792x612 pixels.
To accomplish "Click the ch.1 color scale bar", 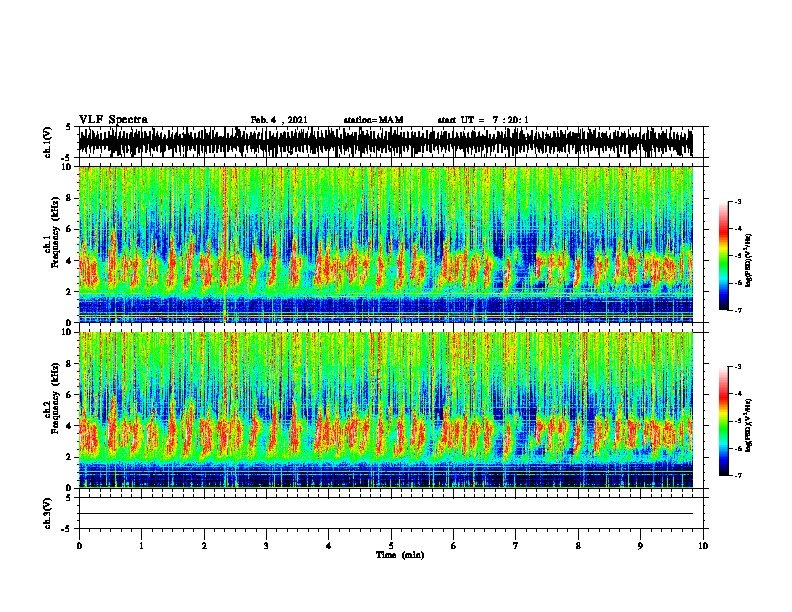I will click(723, 256).
